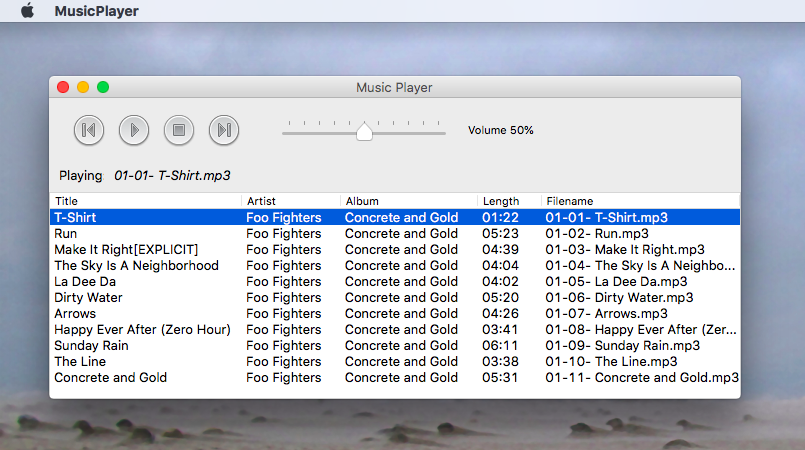805x450 pixels.
Task: Click the Foo Fighters artist in Run row
Action: [283, 233]
